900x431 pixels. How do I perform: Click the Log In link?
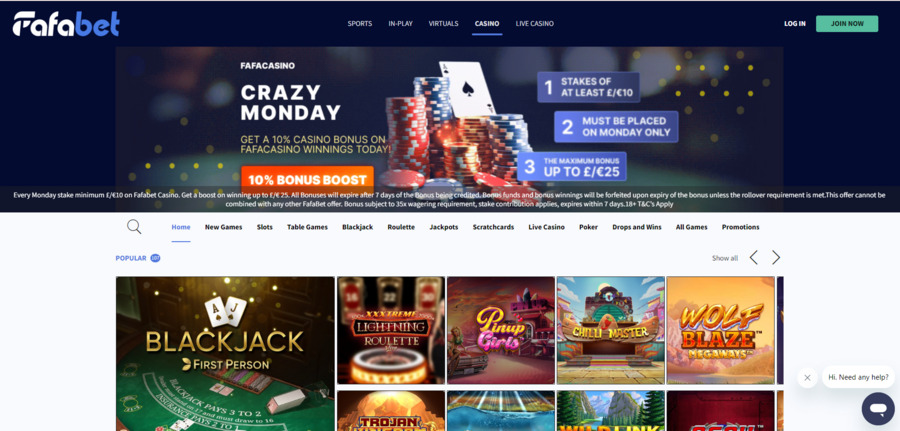click(794, 24)
